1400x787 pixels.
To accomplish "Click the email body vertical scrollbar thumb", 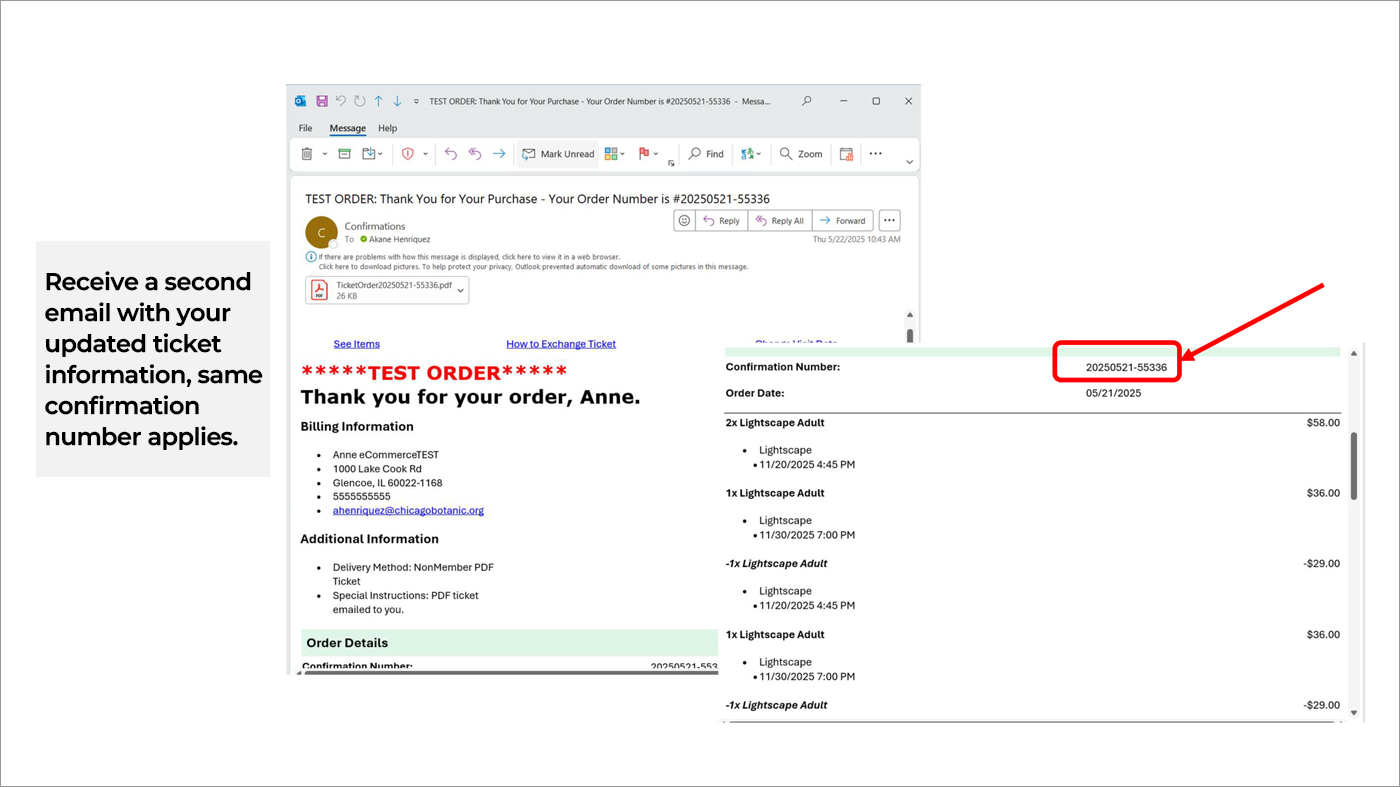I will (x=909, y=335).
